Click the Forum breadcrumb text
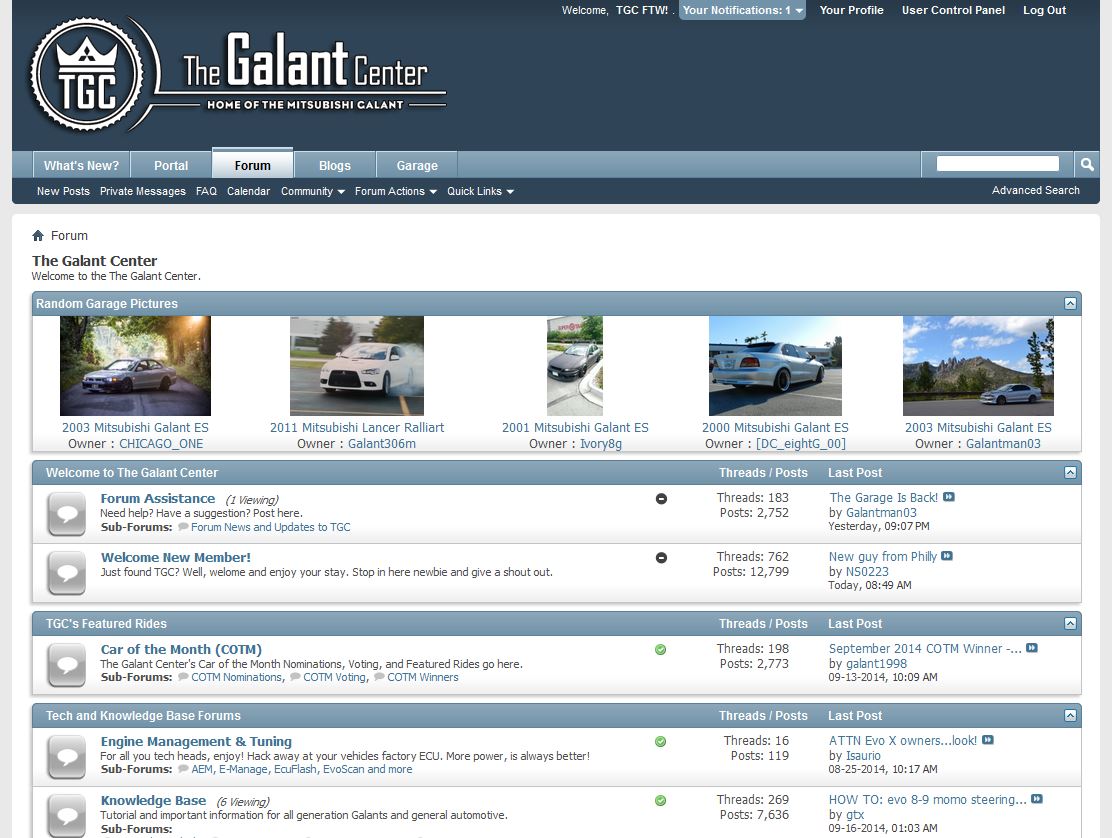This screenshot has height=838, width=1112. 70,235
